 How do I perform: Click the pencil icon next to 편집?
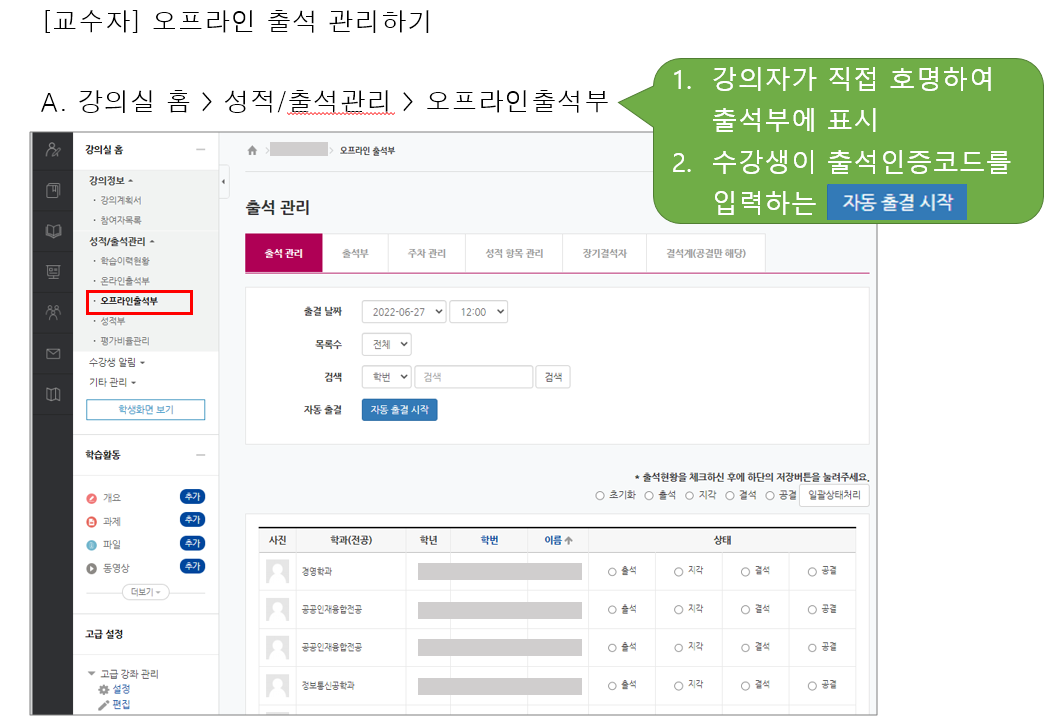click(x=103, y=705)
